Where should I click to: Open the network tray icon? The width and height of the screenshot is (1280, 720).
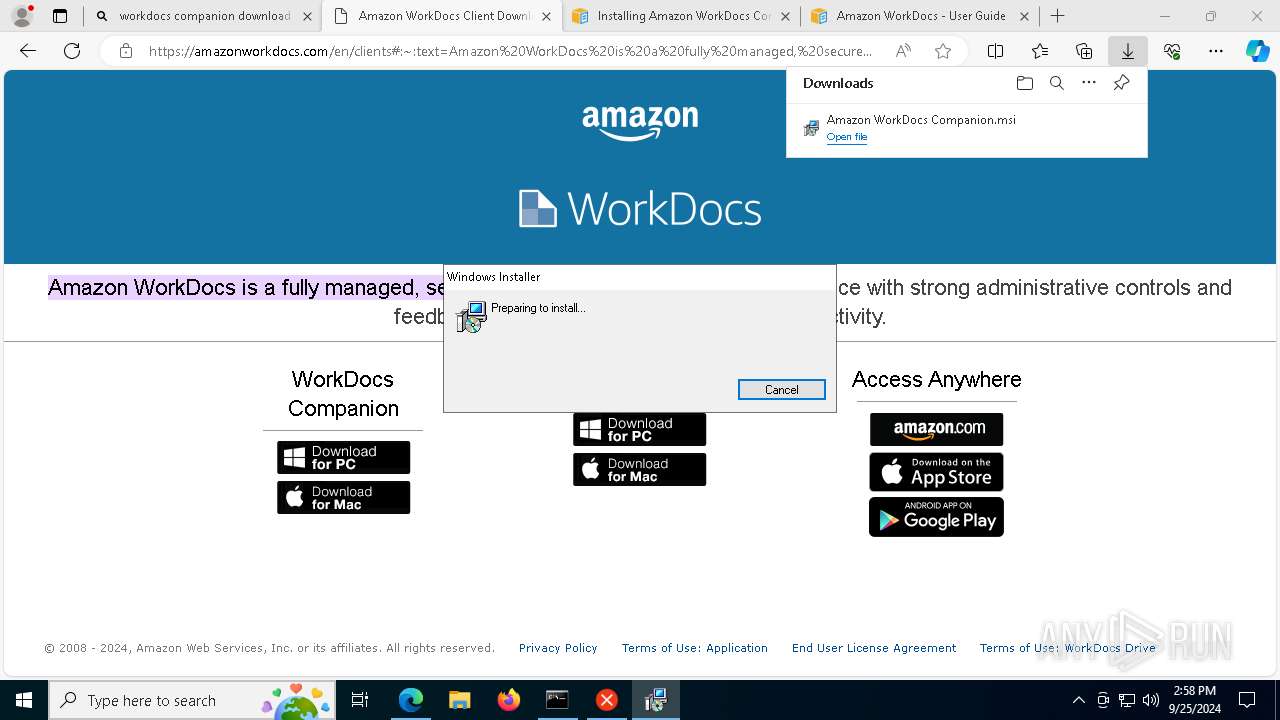click(x=1127, y=700)
